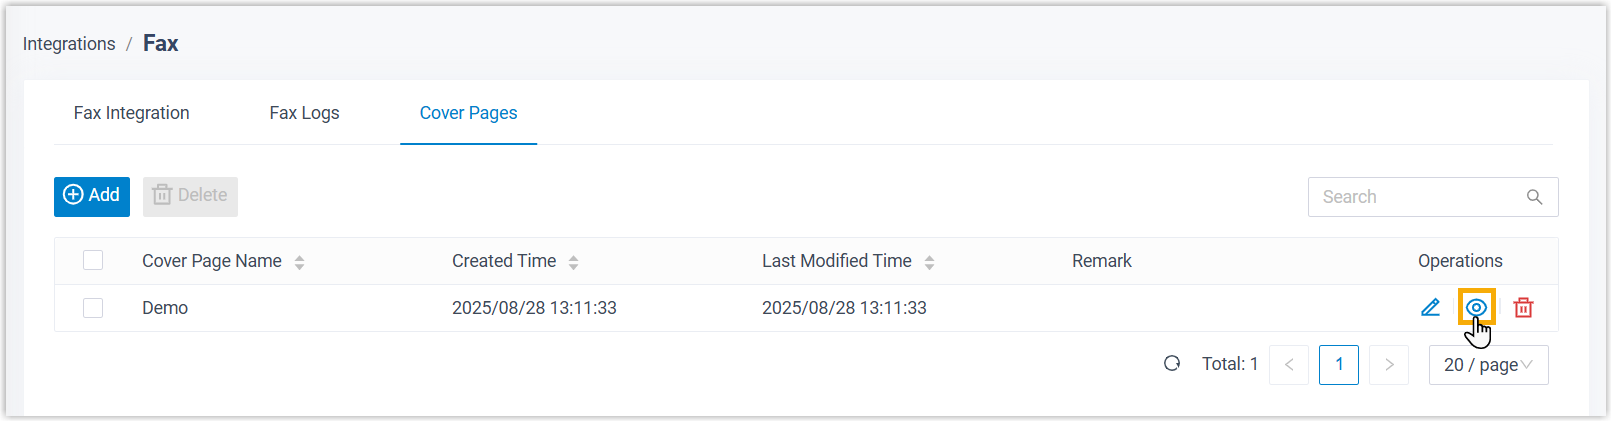Open the Fax Logs tab
Viewport: 1612px width, 422px height.
[304, 113]
